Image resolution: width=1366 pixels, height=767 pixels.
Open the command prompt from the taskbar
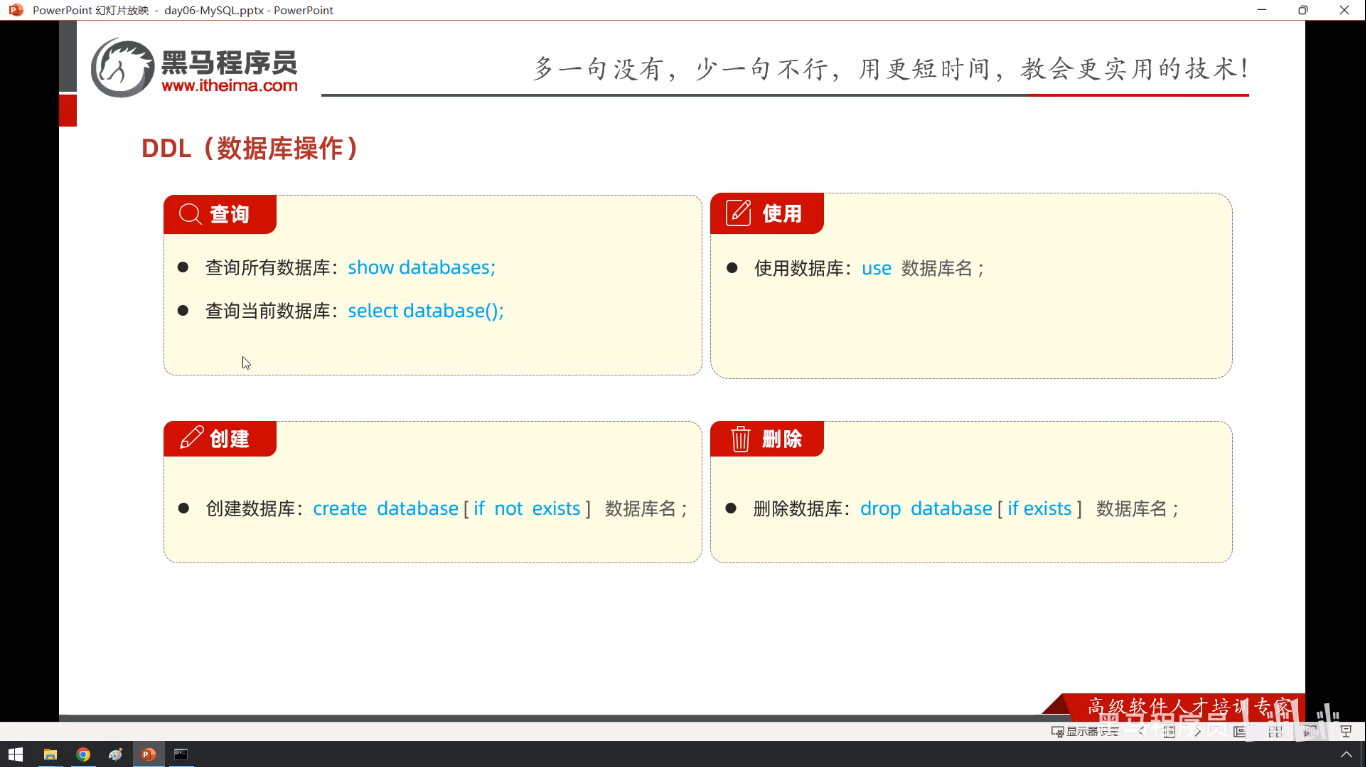pos(181,754)
